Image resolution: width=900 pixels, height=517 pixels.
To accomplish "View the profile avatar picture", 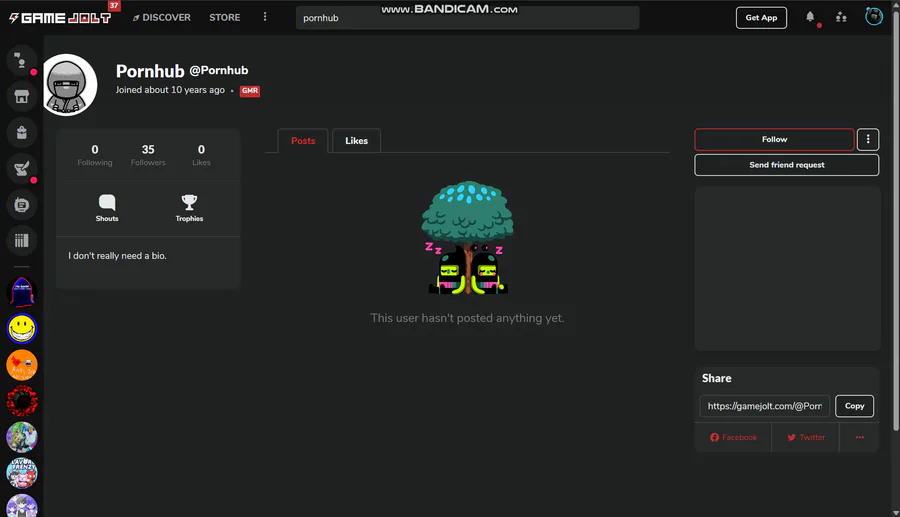I will (68, 85).
